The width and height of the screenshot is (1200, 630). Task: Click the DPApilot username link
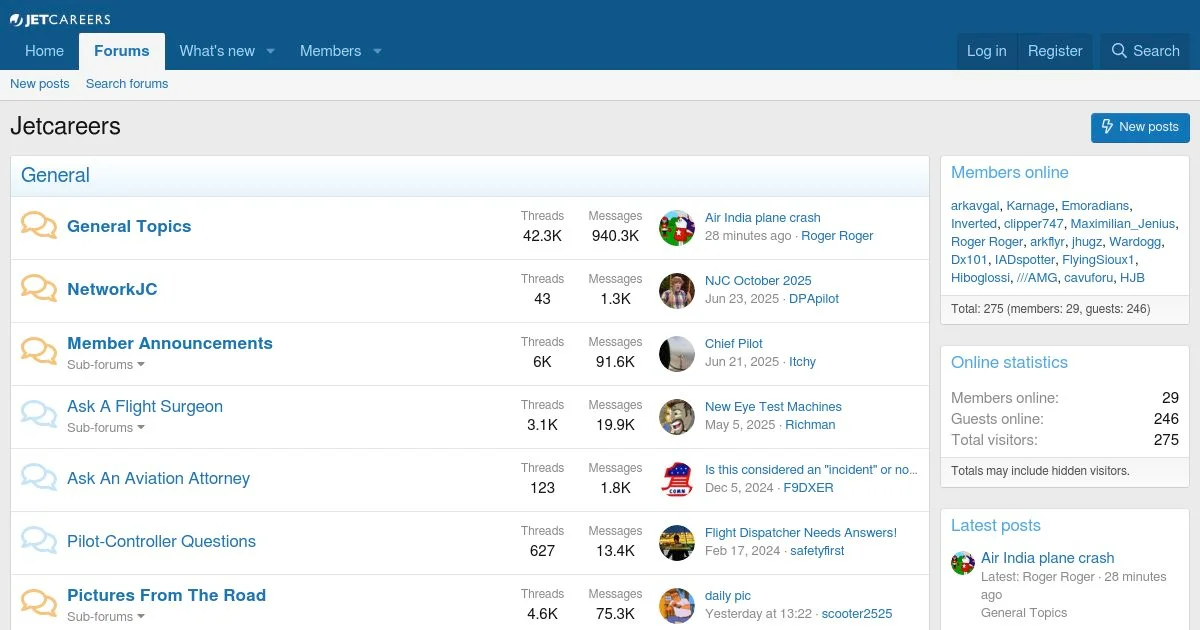[x=814, y=299]
